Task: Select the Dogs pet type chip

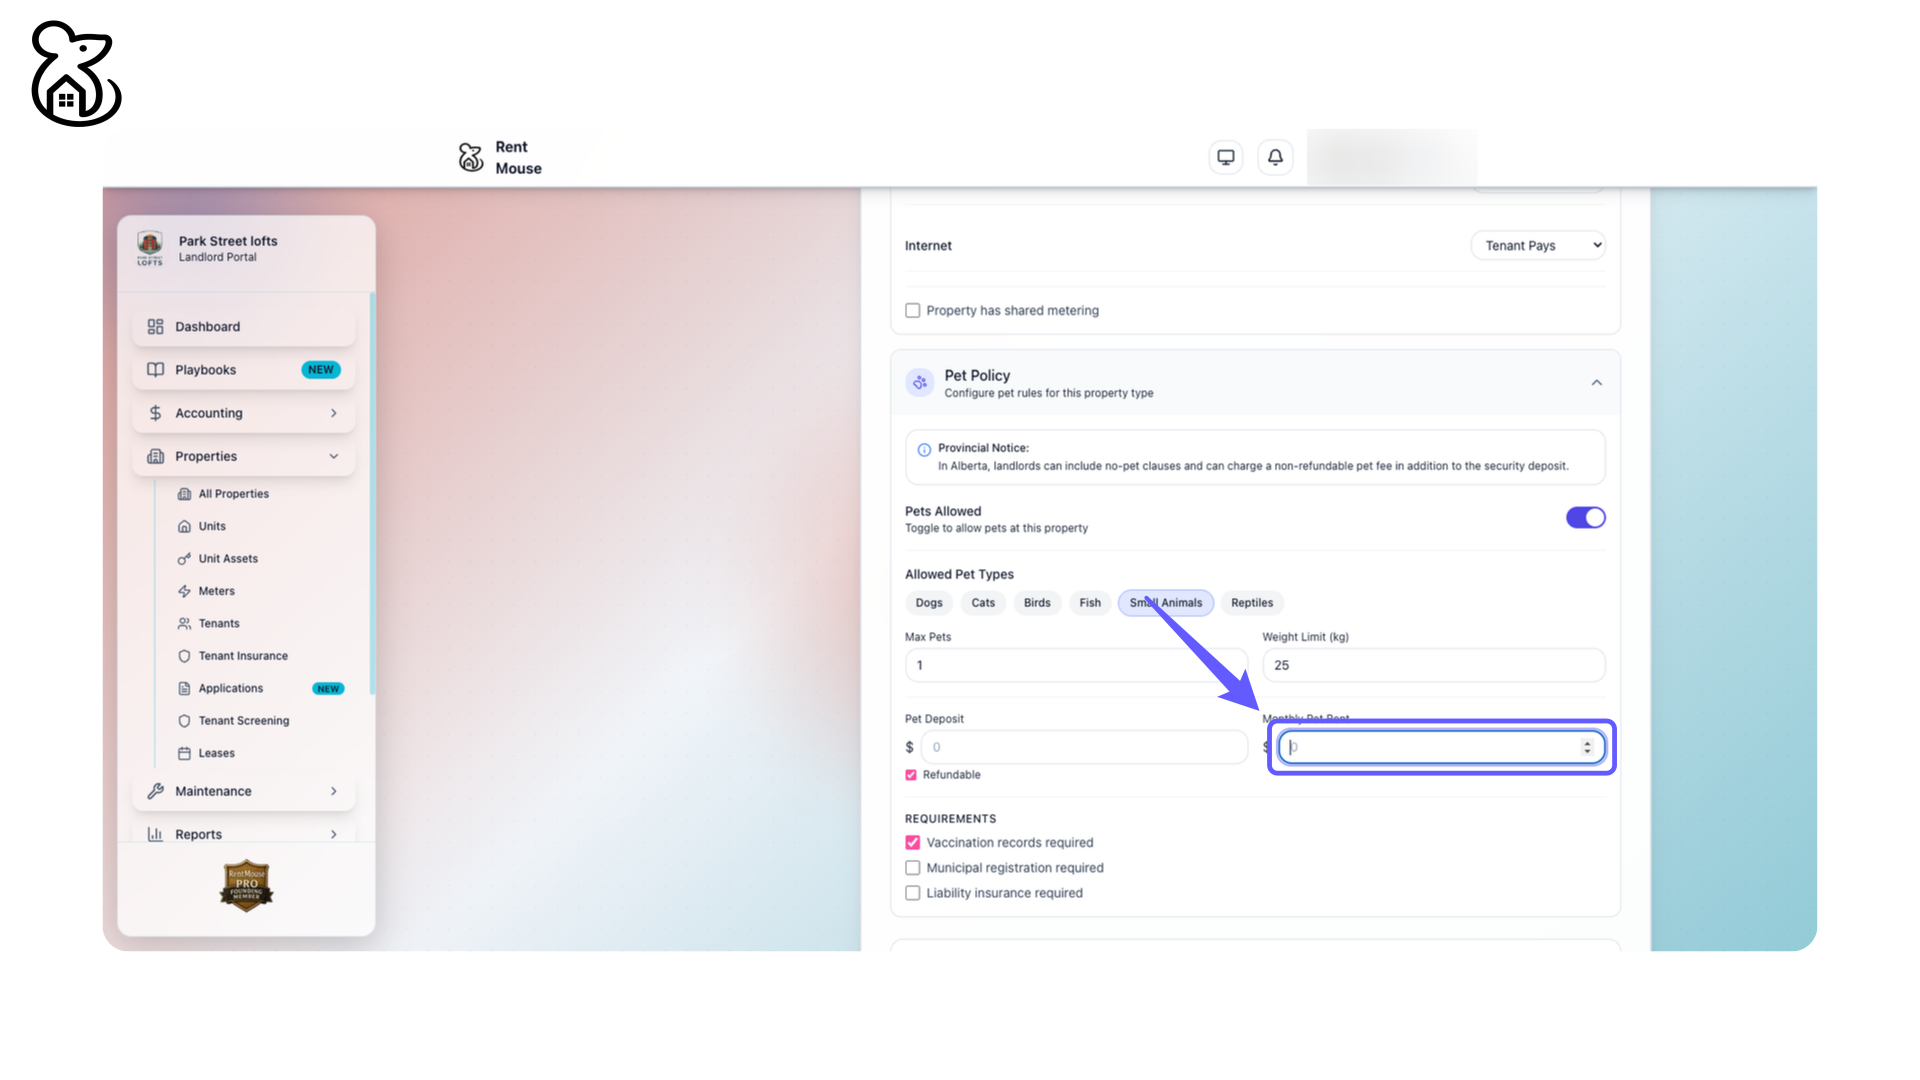Action: 928,603
